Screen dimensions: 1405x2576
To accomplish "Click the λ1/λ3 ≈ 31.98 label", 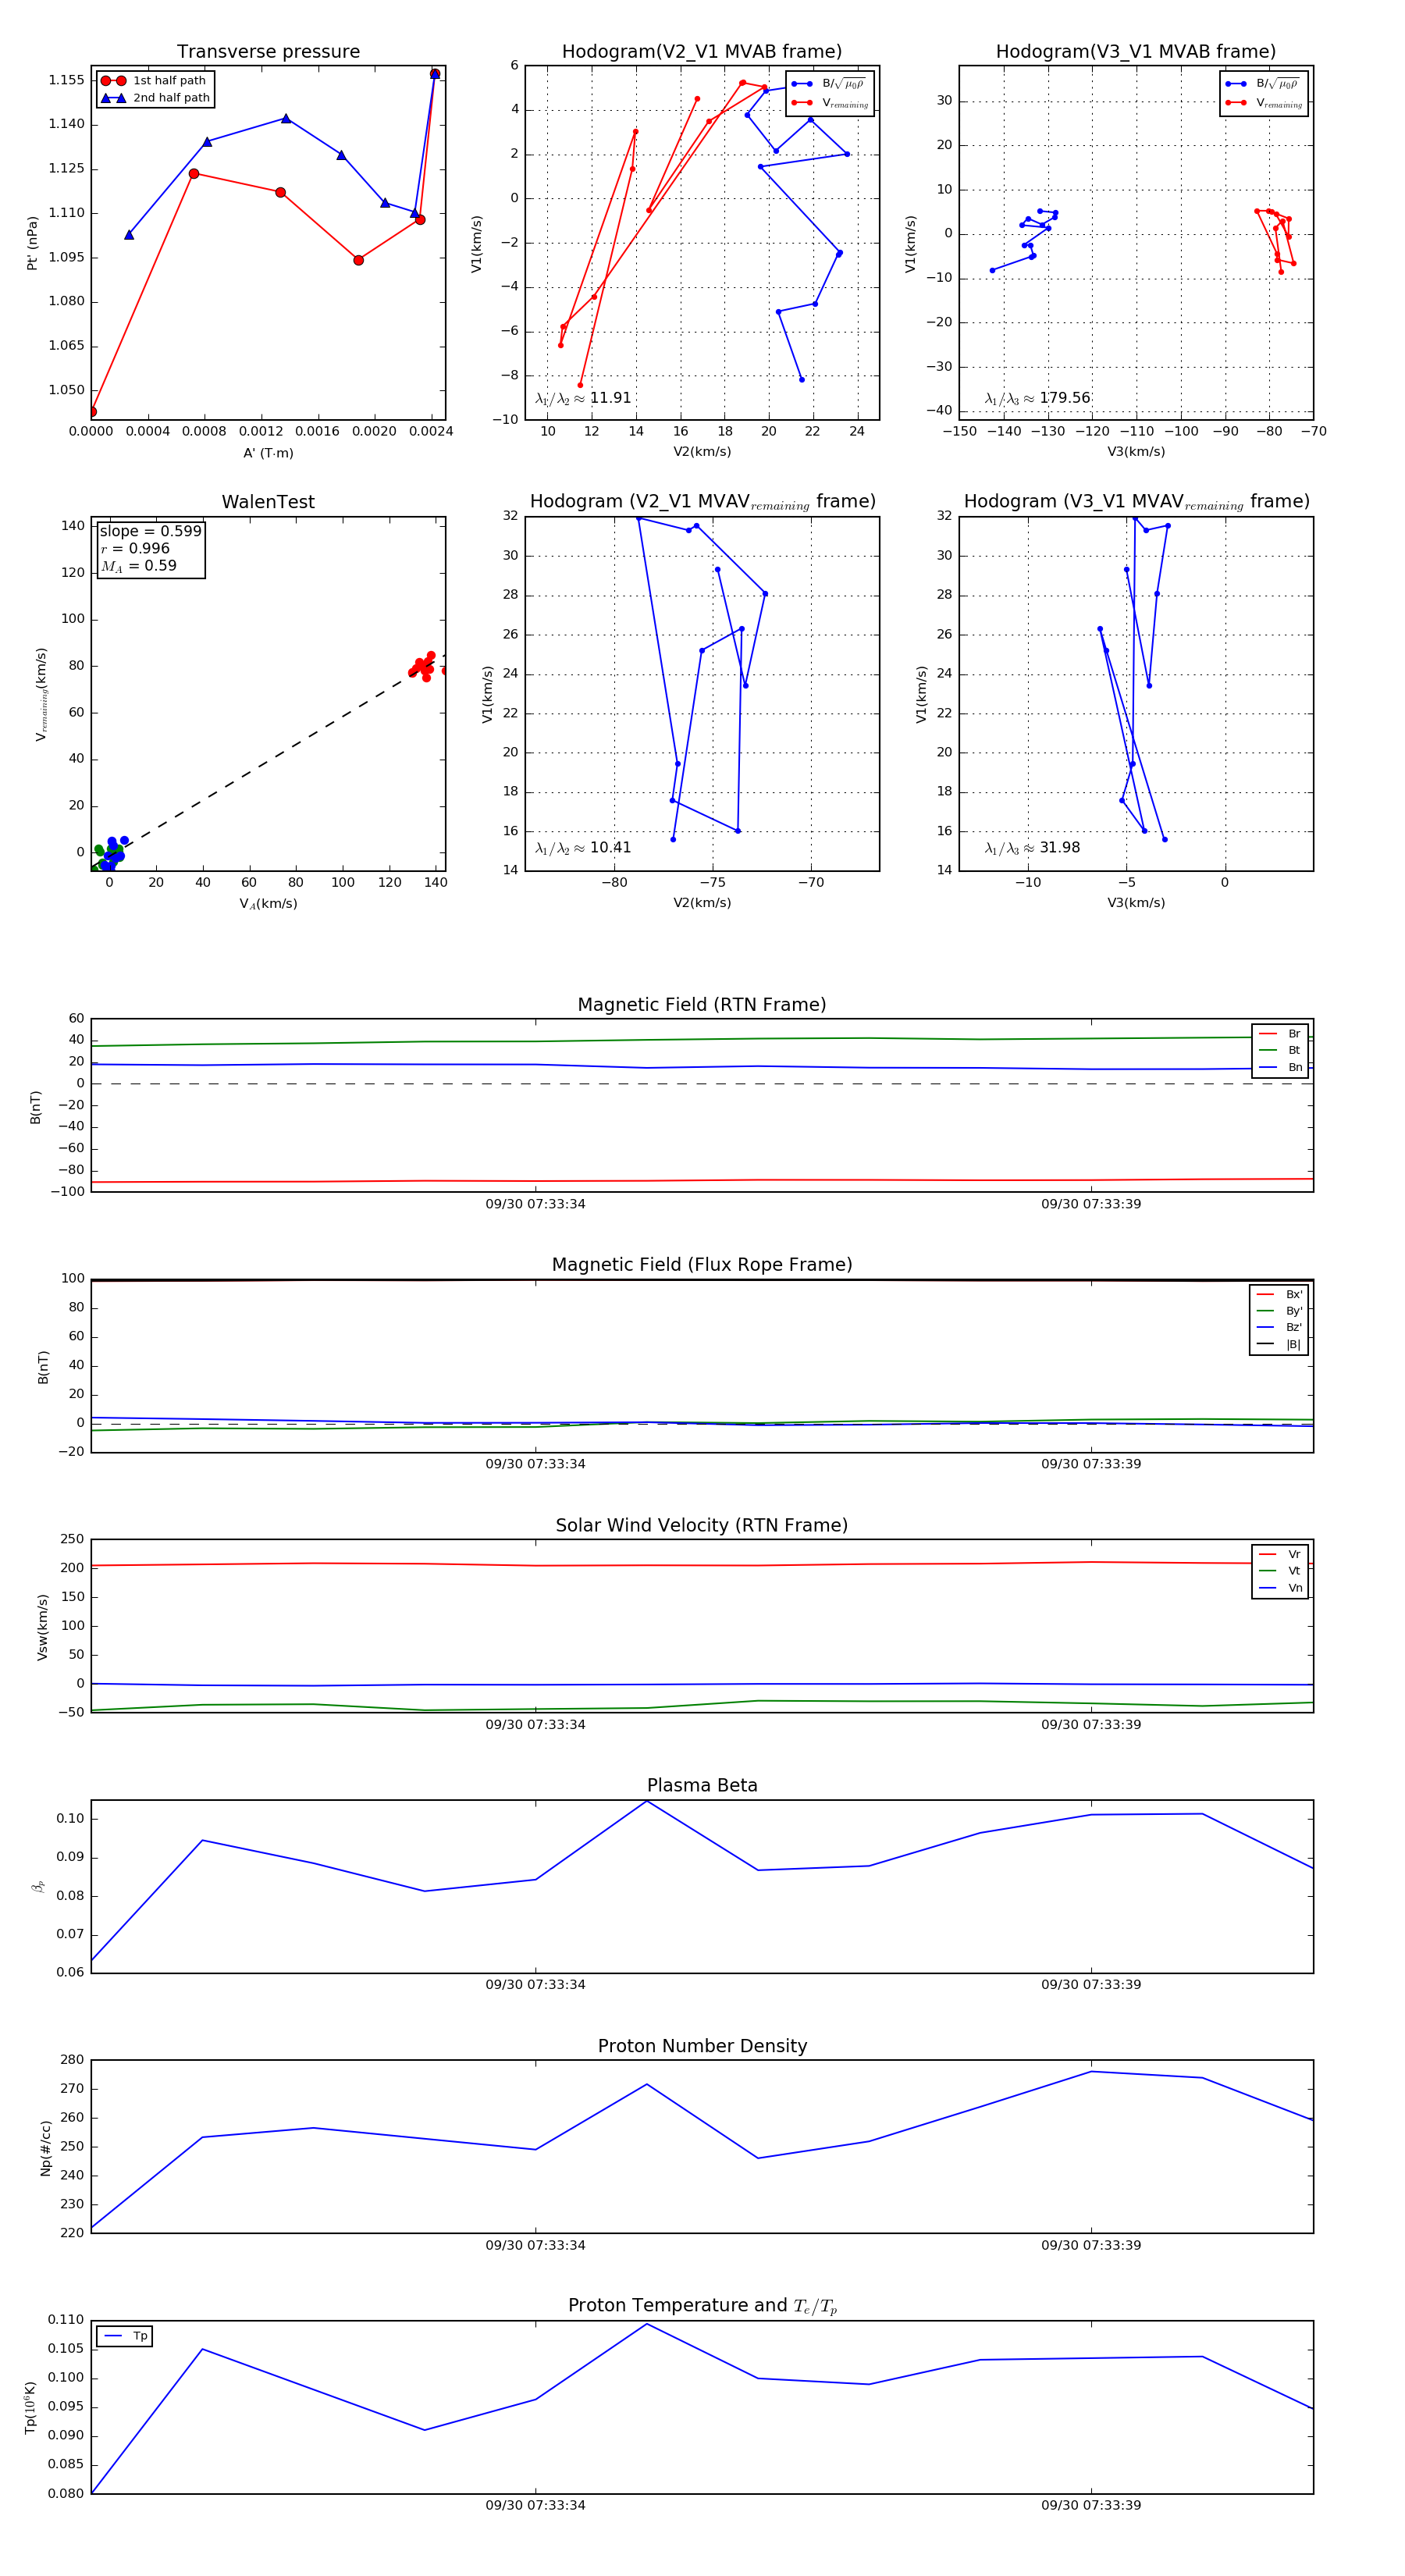I will 1032,848.
